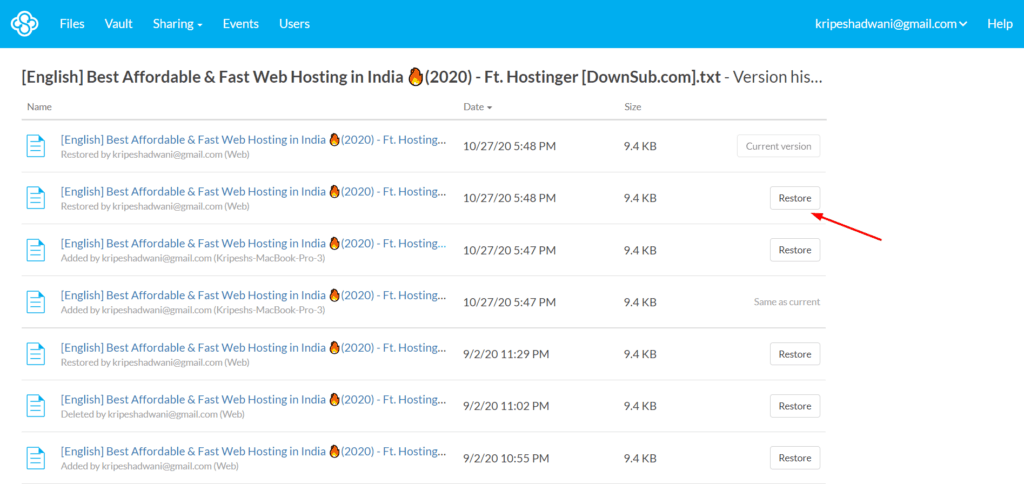Viewport: 1024px width, 484px height.
Task: Click the file icon of the second 5:48 PM row
Action: tap(36, 198)
